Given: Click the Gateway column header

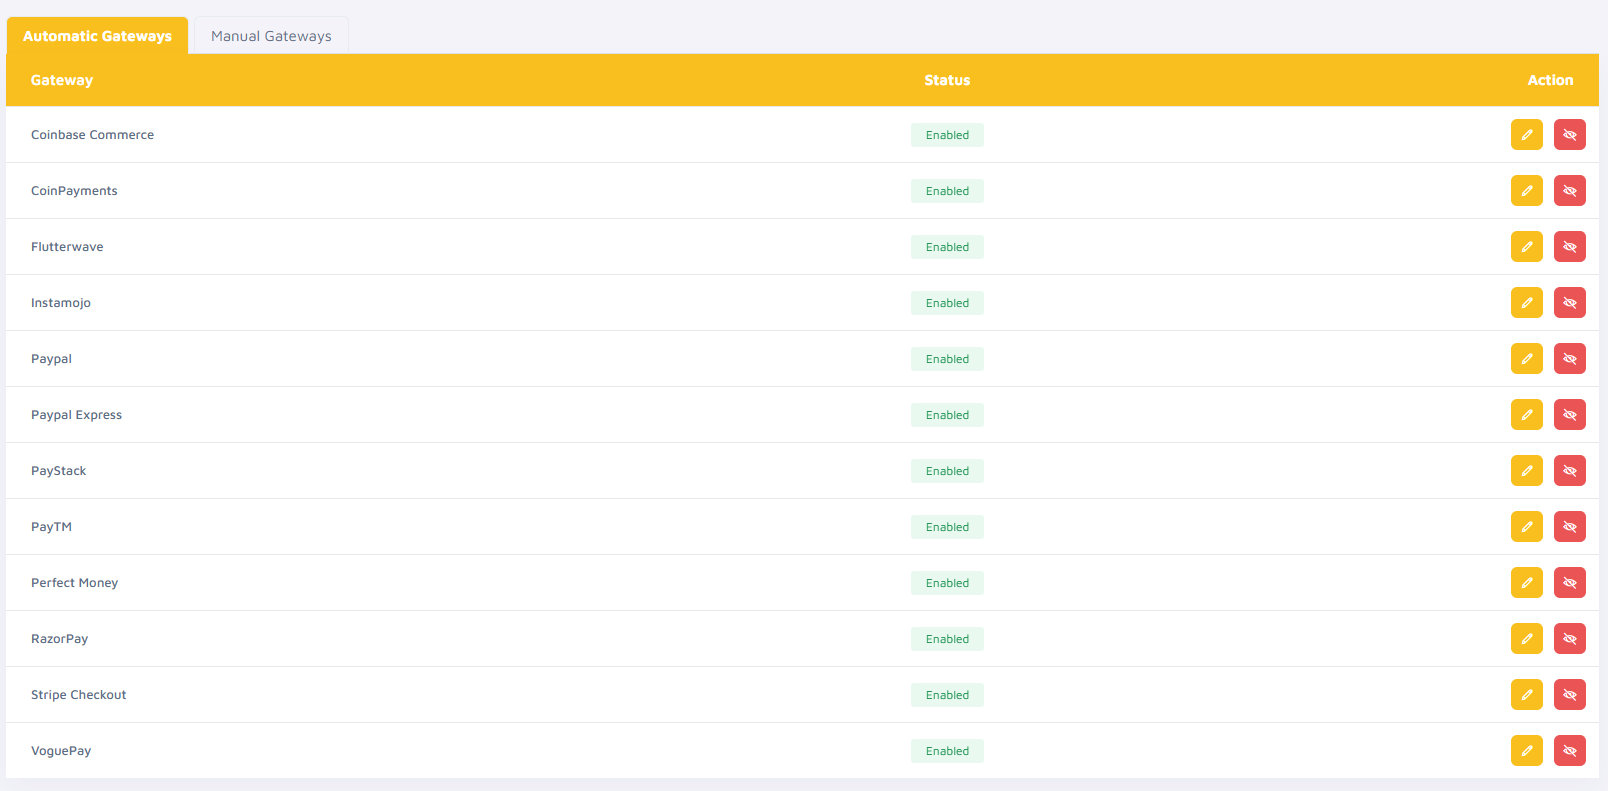Looking at the screenshot, I should 62,80.
